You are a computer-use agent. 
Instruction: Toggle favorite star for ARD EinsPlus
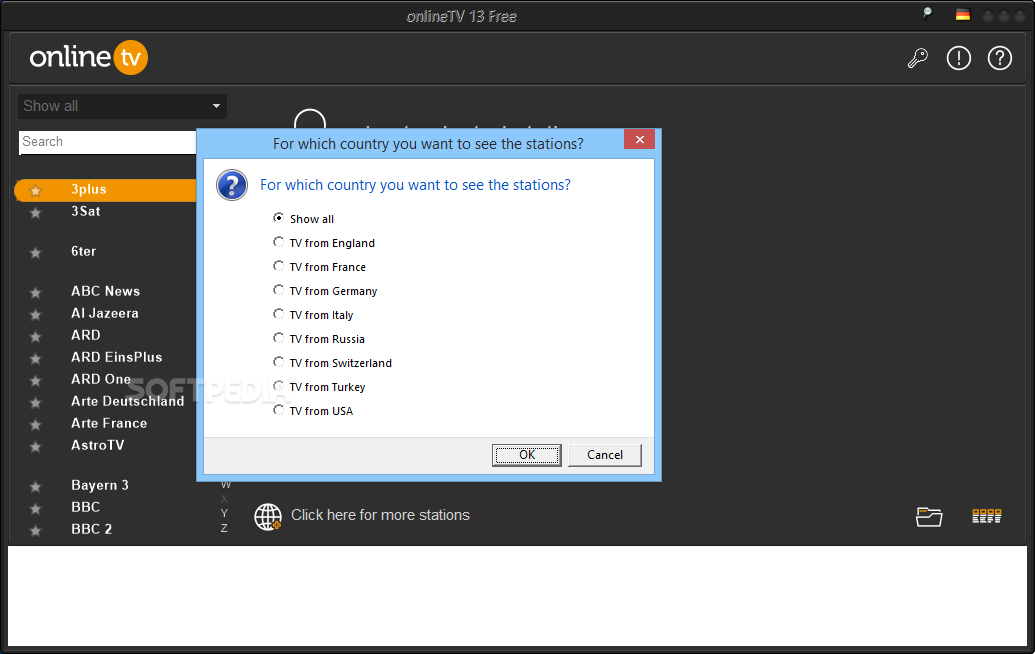[x=36, y=358]
